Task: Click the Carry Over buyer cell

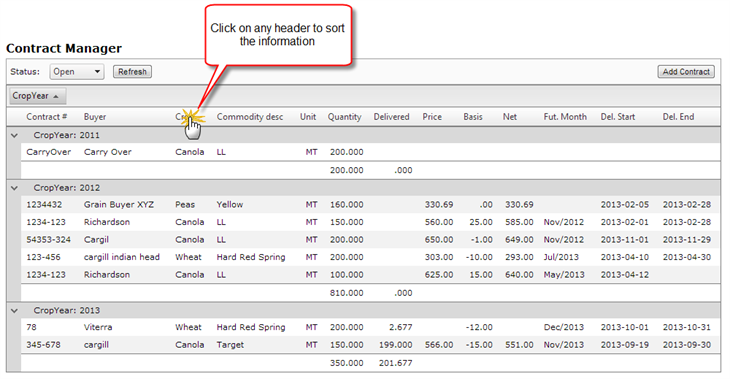Action: point(108,152)
